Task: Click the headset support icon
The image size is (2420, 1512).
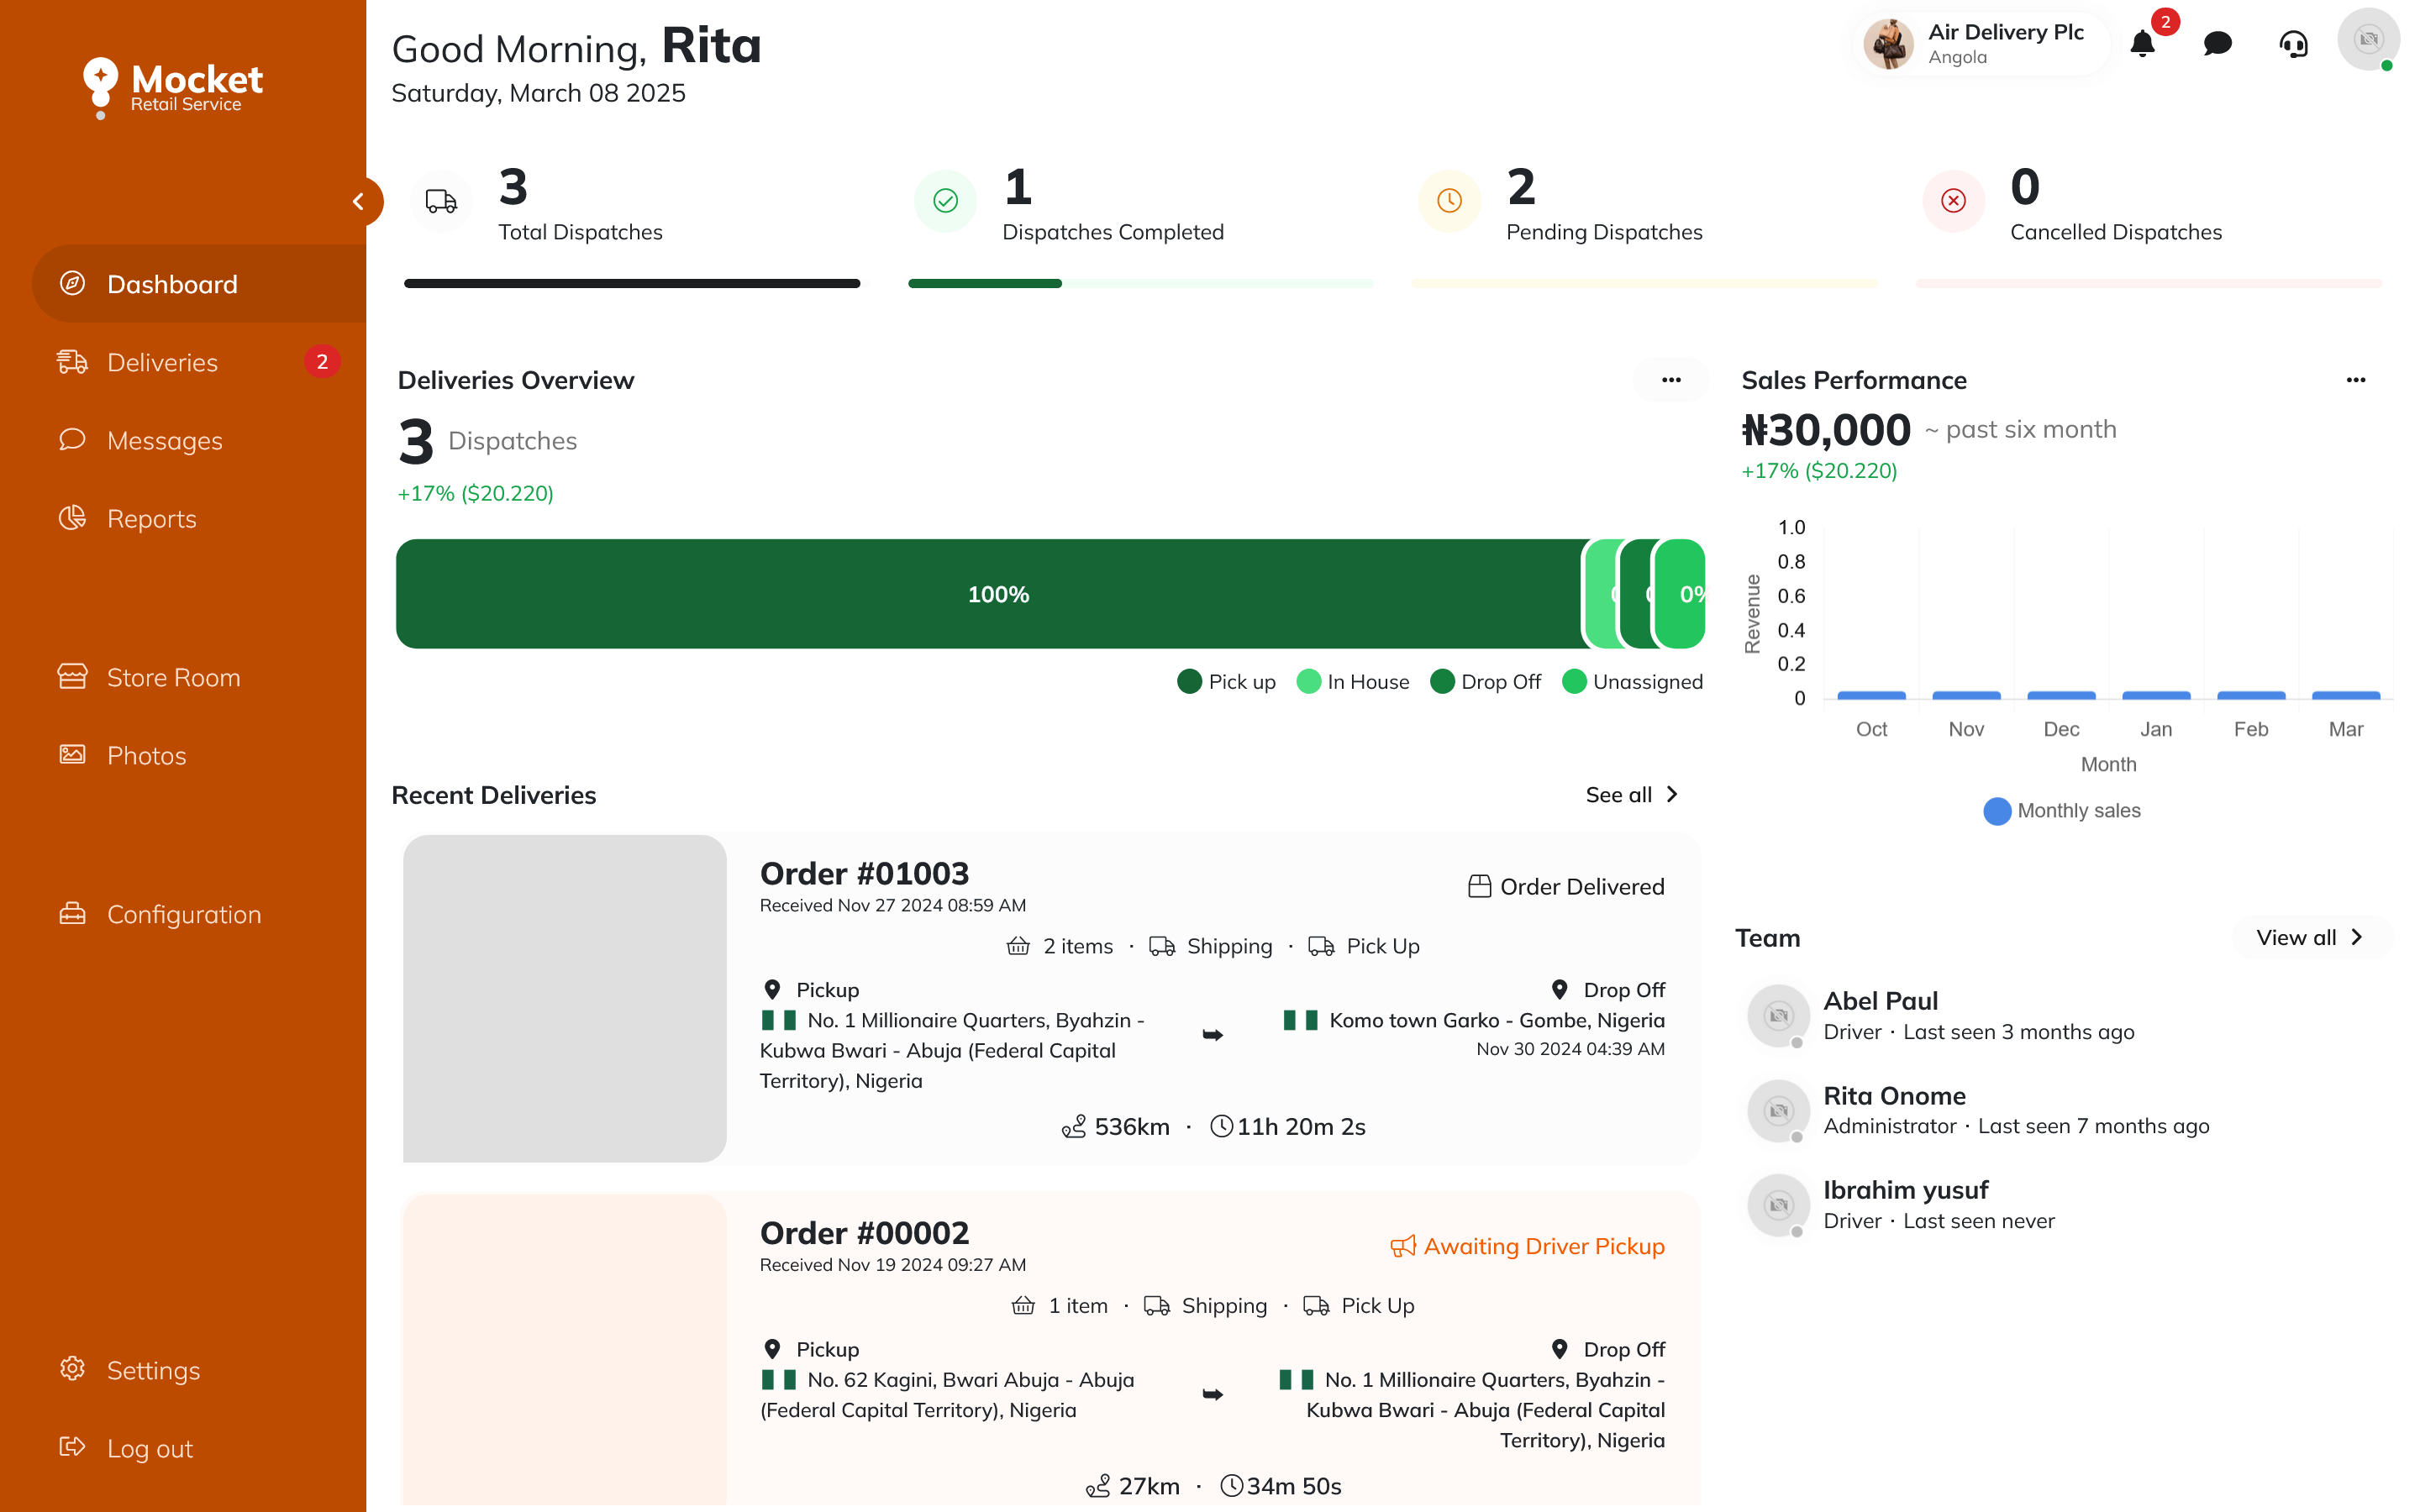Action: (x=2293, y=44)
